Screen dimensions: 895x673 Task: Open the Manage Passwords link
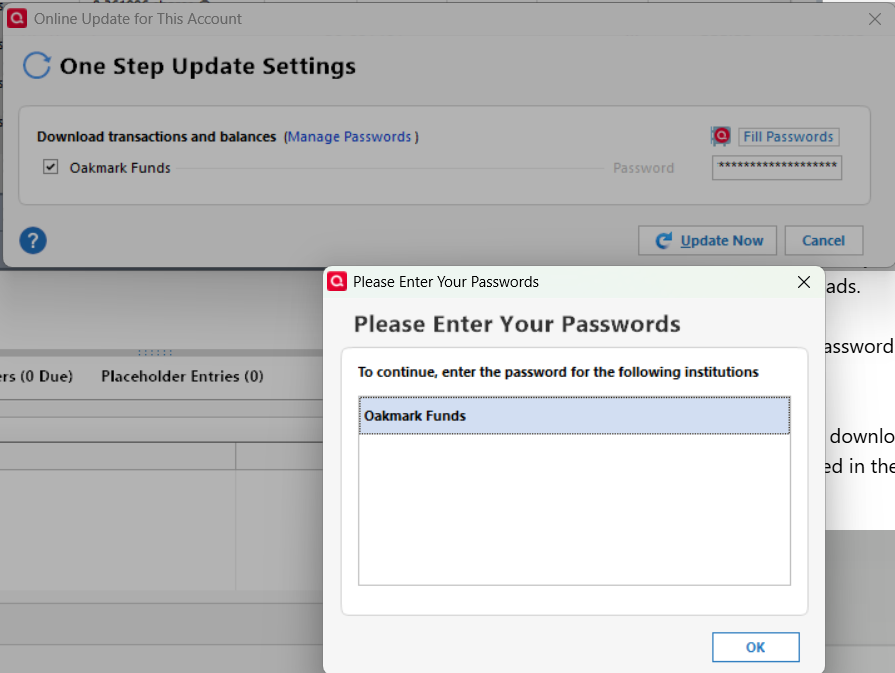349,137
